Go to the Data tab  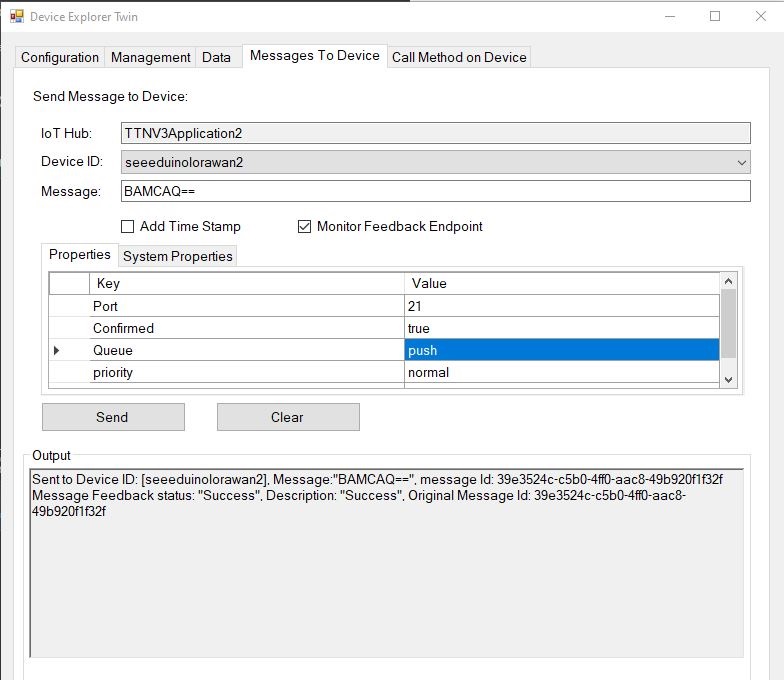(x=216, y=57)
